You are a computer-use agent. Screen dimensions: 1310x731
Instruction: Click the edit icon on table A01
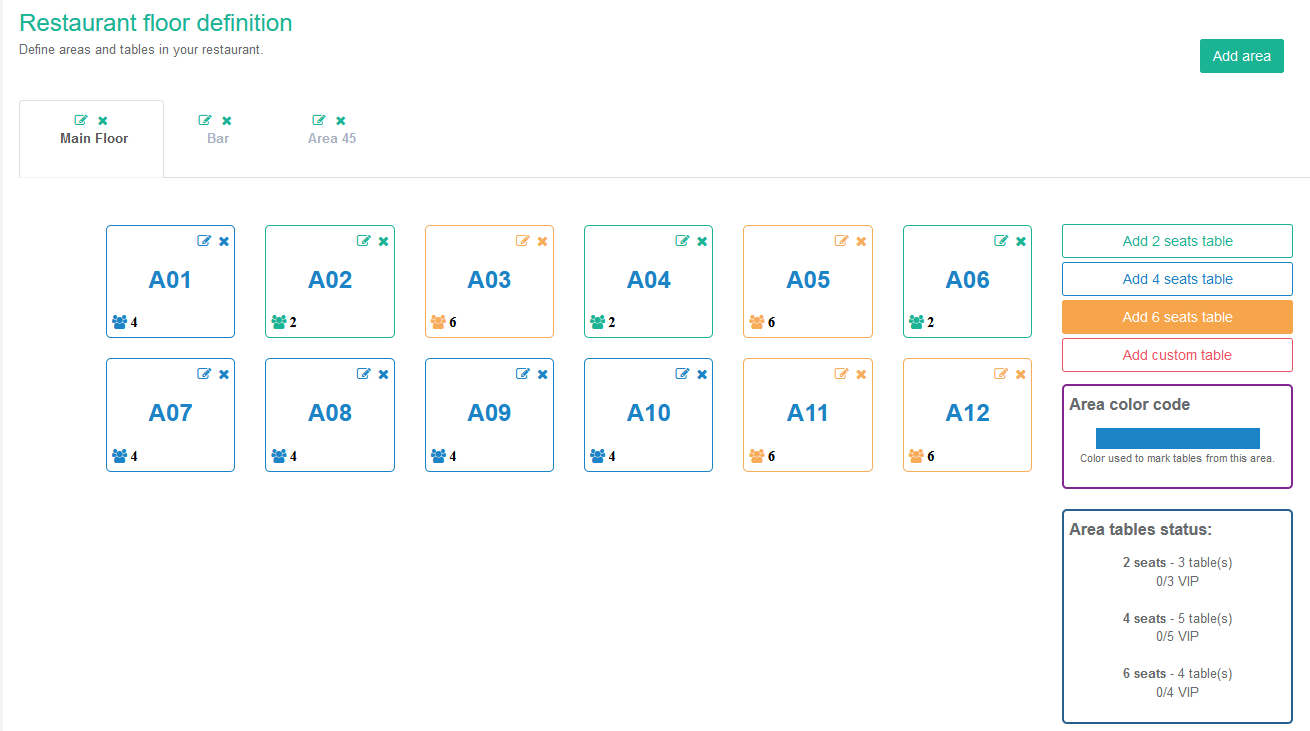coord(204,241)
